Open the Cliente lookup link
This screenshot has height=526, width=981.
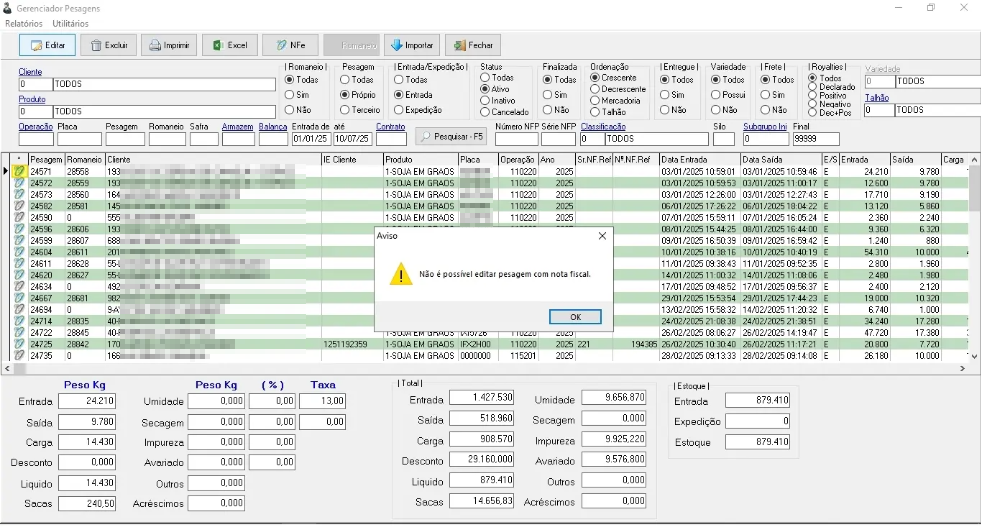30,72
